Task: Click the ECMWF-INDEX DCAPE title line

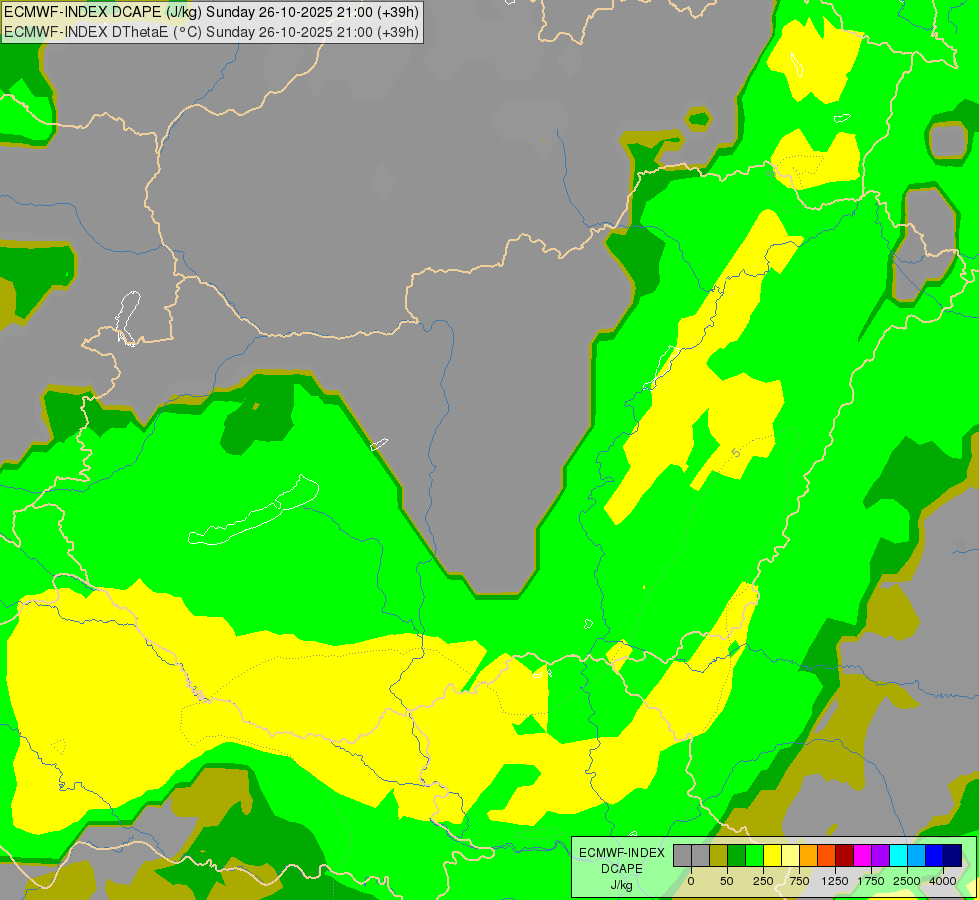Action: tap(212, 12)
